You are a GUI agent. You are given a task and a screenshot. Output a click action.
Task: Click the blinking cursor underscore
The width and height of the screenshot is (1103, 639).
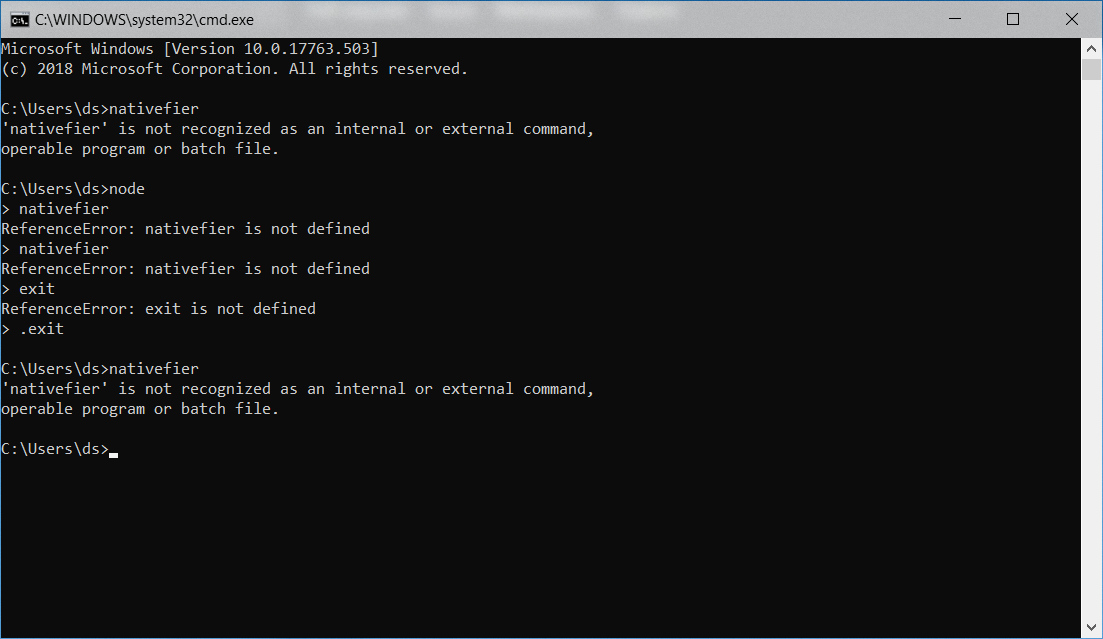click(113, 452)
